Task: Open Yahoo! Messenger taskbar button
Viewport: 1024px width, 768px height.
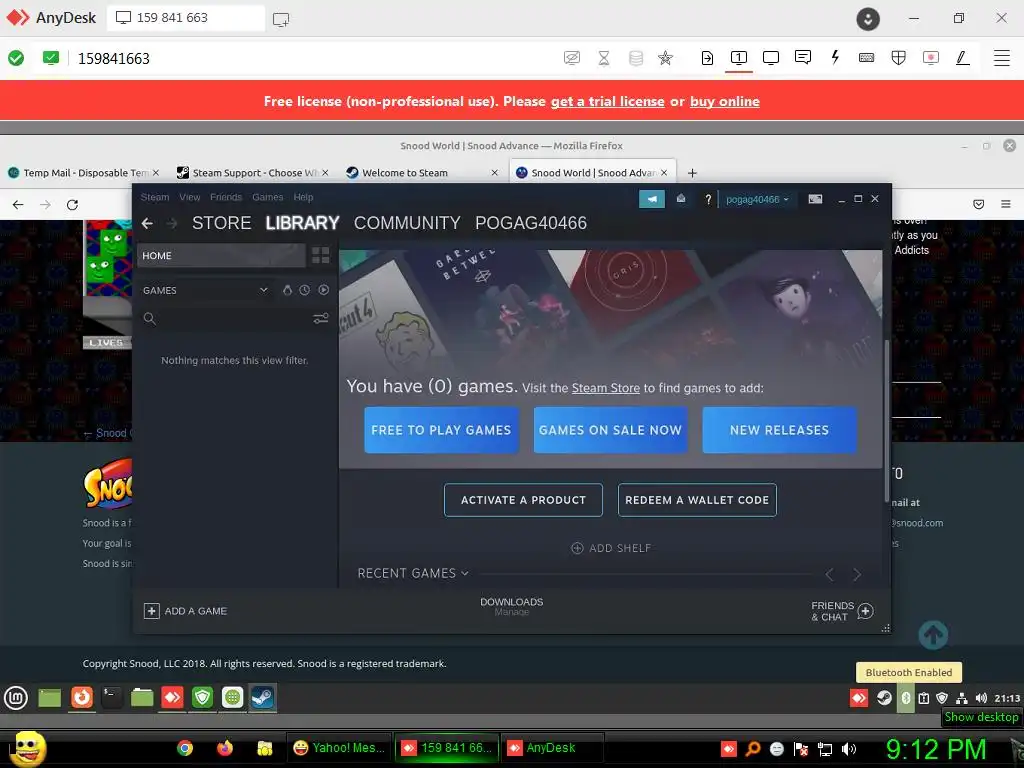Action: coord(339,748)
